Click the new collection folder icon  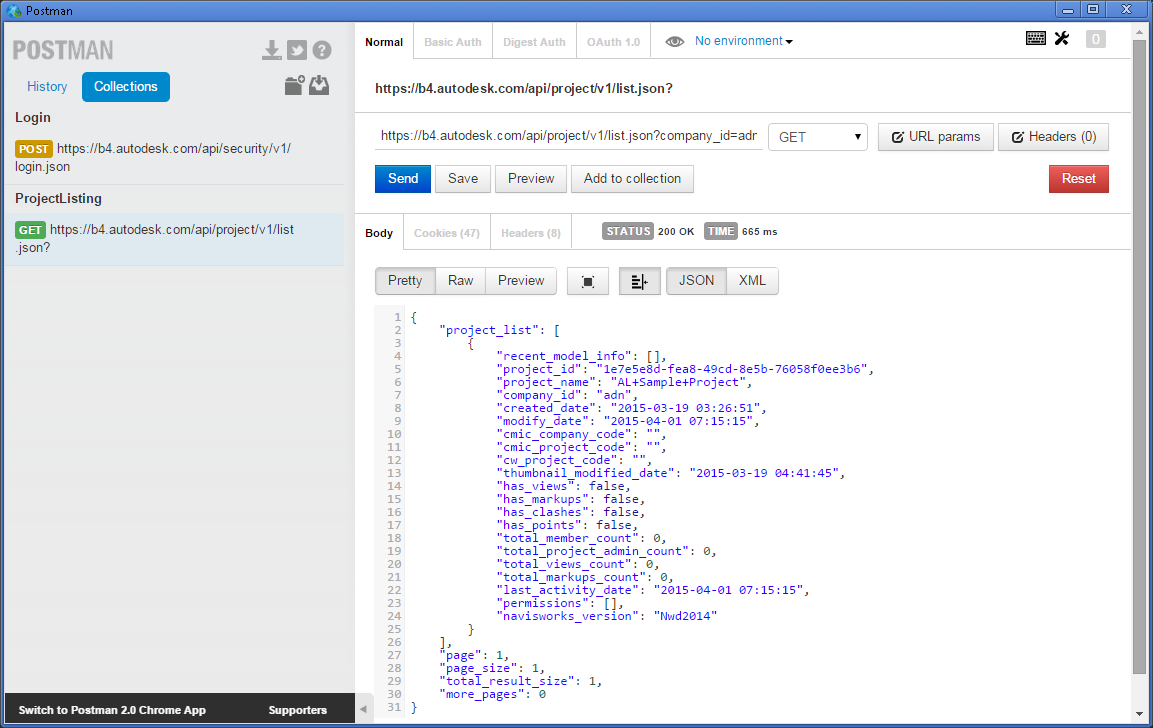[294, 85]
